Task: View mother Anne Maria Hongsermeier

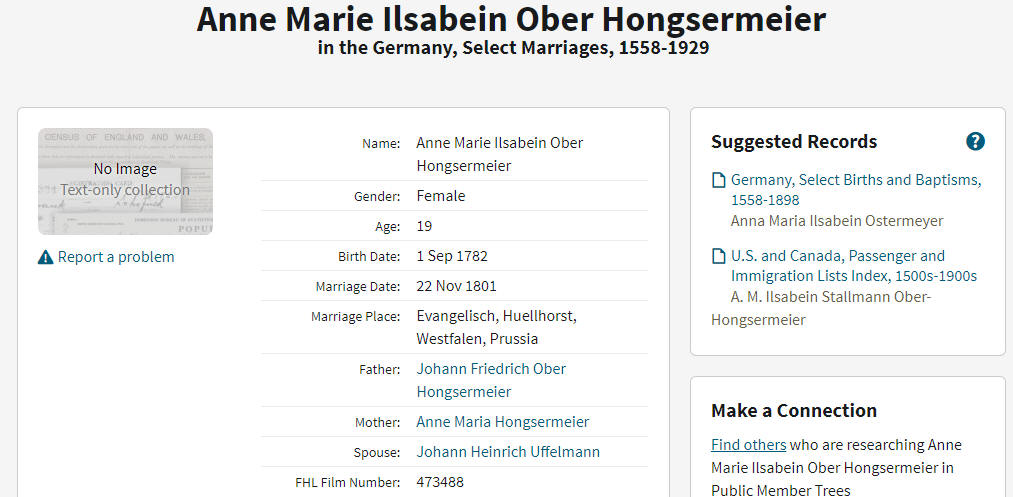Action: [503, 422]
